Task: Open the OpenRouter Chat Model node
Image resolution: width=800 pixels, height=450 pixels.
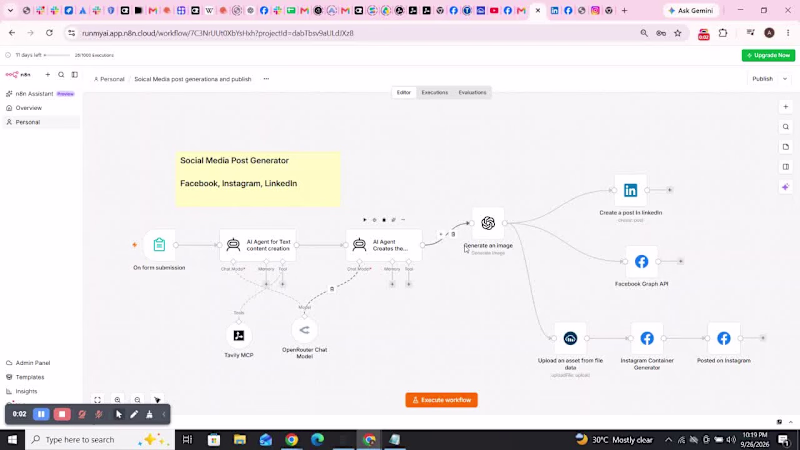Action: click(305, 330)
